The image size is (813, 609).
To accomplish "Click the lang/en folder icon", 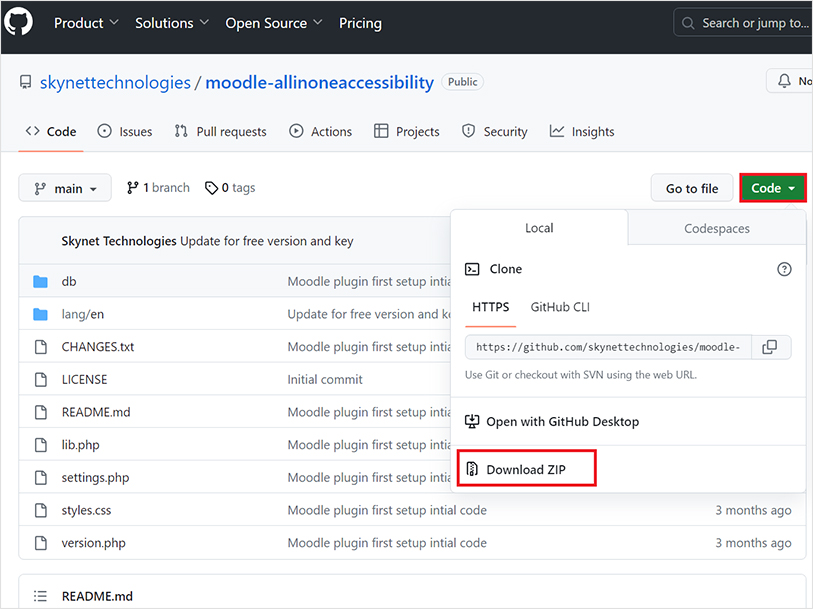I will point(41,314).
